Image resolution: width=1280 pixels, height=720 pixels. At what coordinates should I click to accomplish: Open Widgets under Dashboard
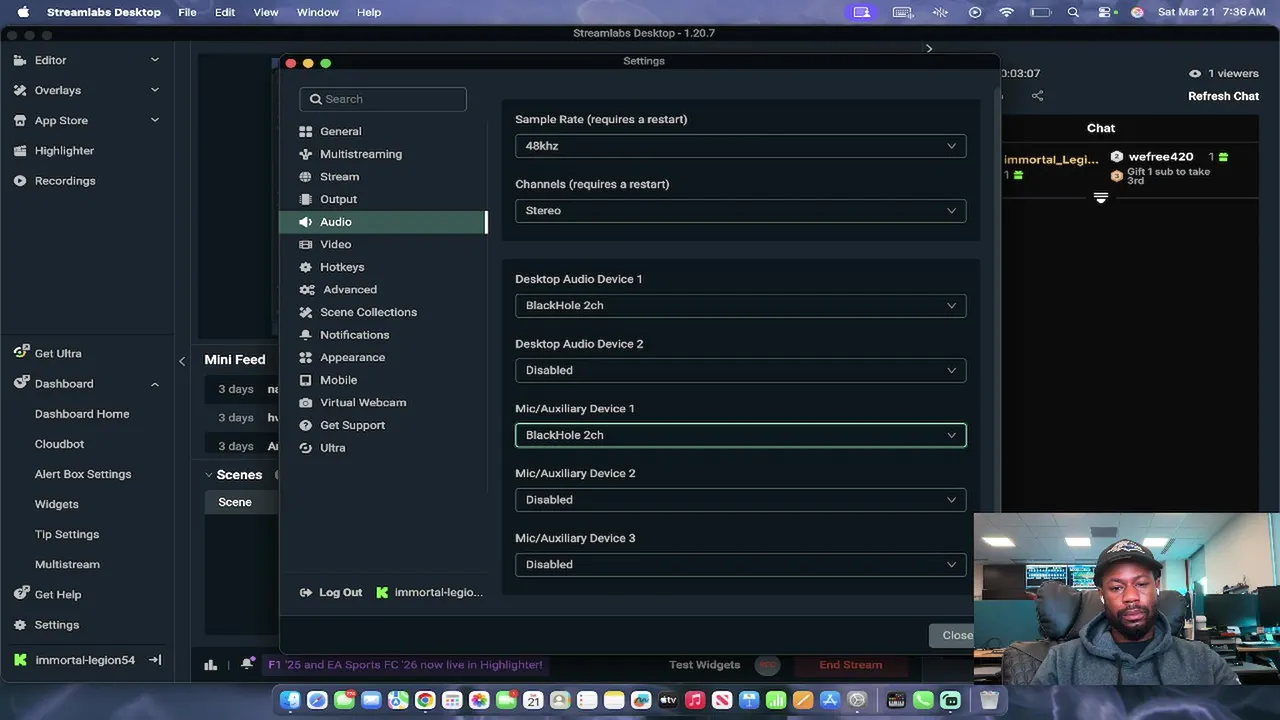point(56,504)
